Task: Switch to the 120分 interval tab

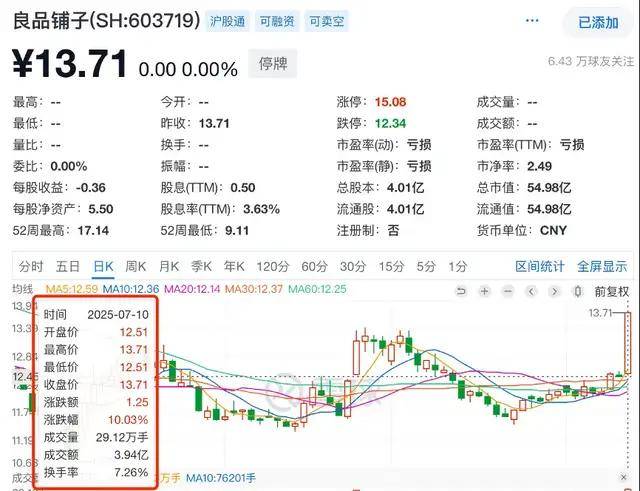Action: 273,267
